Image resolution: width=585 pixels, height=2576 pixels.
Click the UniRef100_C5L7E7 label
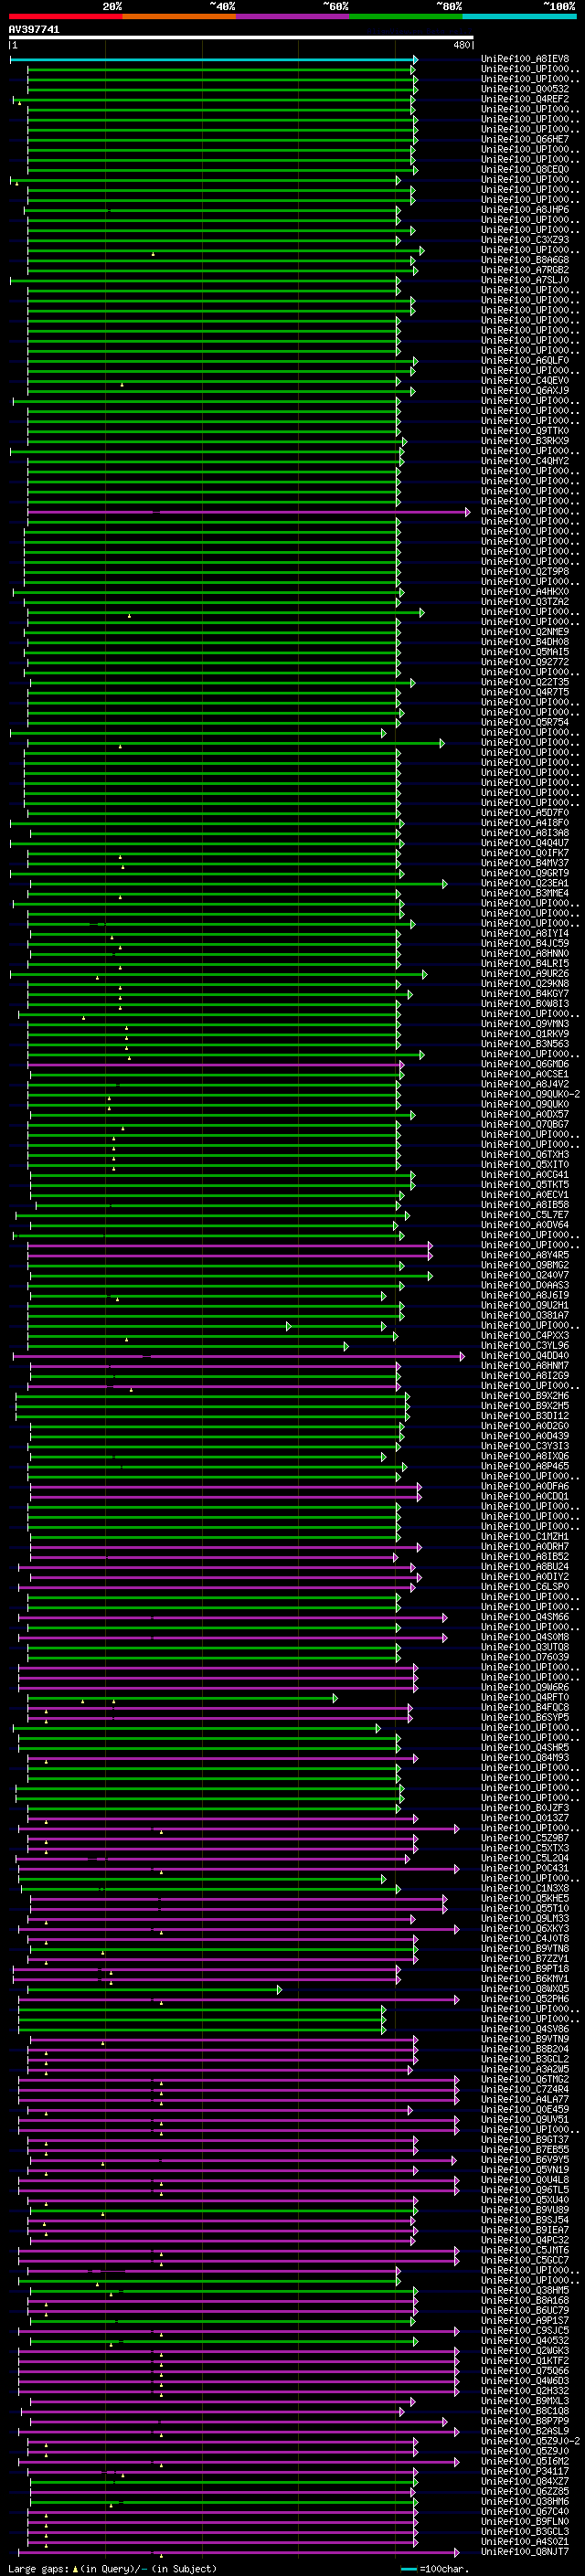click(x=525, y=1215)
